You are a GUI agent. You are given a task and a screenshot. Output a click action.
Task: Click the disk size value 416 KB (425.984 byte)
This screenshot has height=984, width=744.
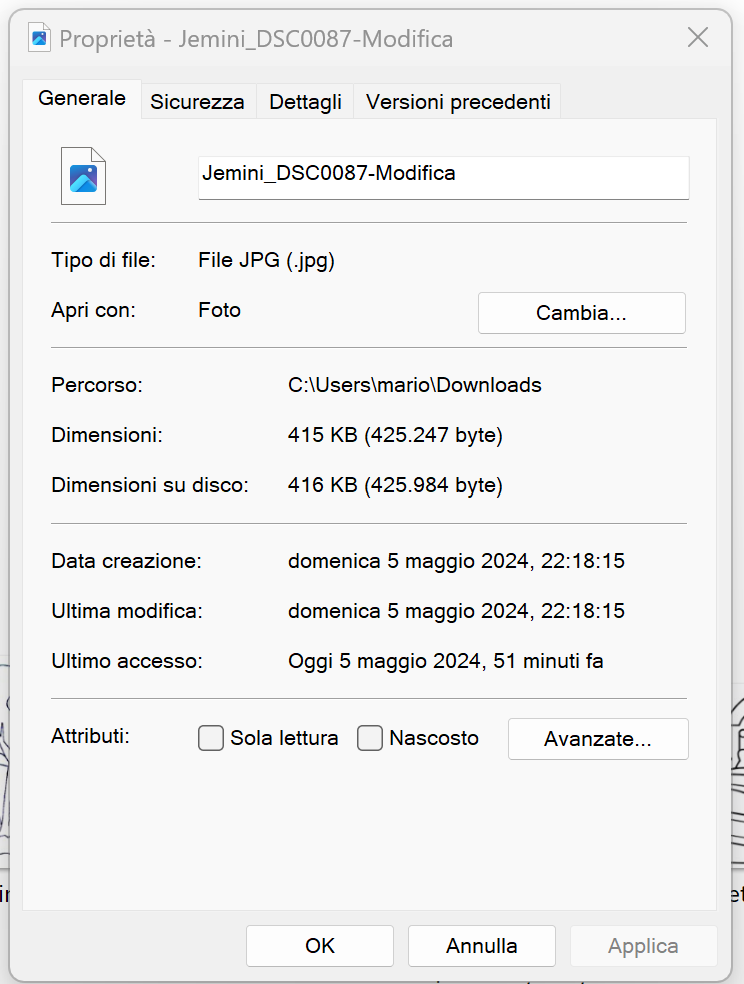tap(395, 485)
